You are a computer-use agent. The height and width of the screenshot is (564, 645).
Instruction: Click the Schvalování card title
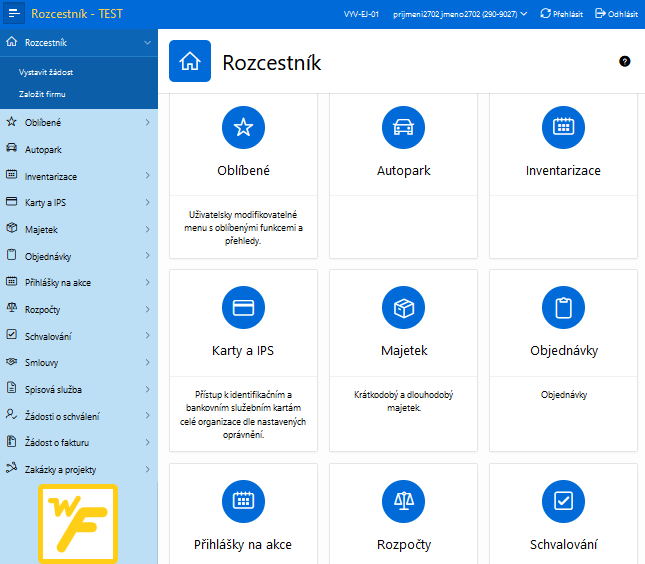(x=564, y=545)
